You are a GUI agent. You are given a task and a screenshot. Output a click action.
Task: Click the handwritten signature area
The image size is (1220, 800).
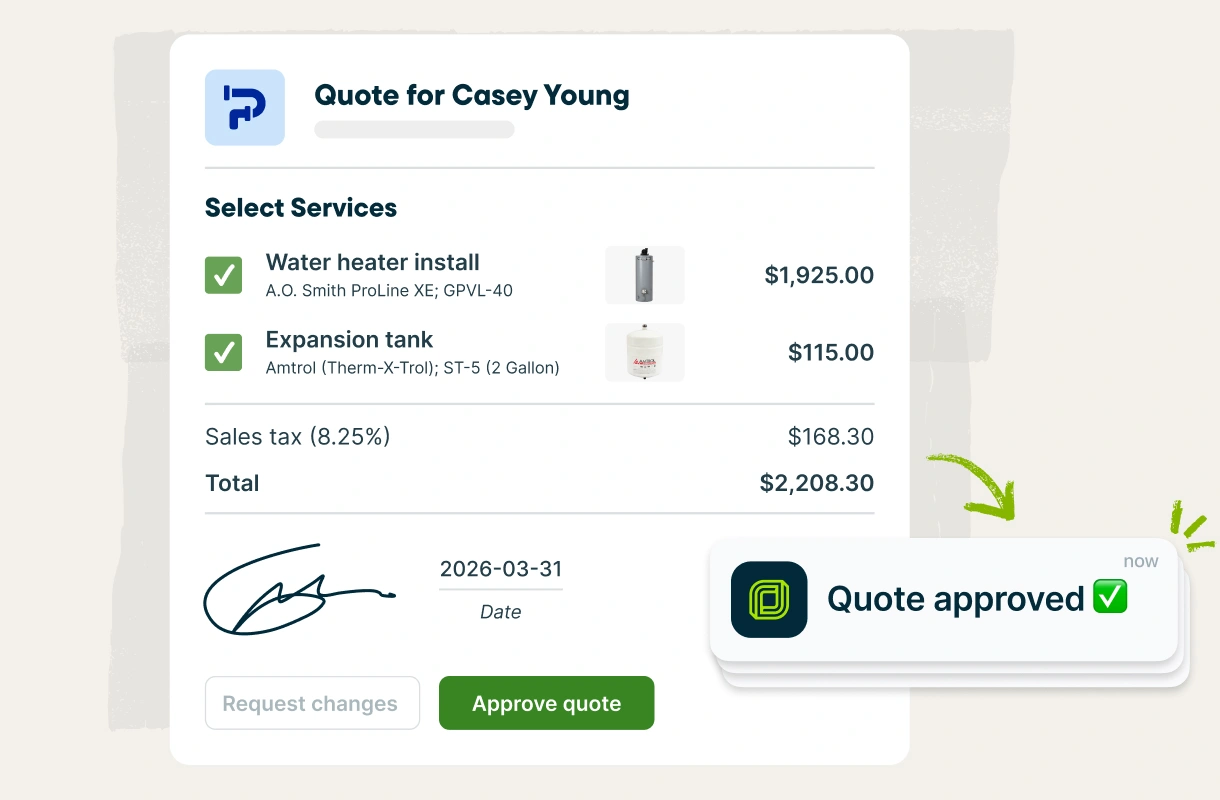[x=295, y=592]
